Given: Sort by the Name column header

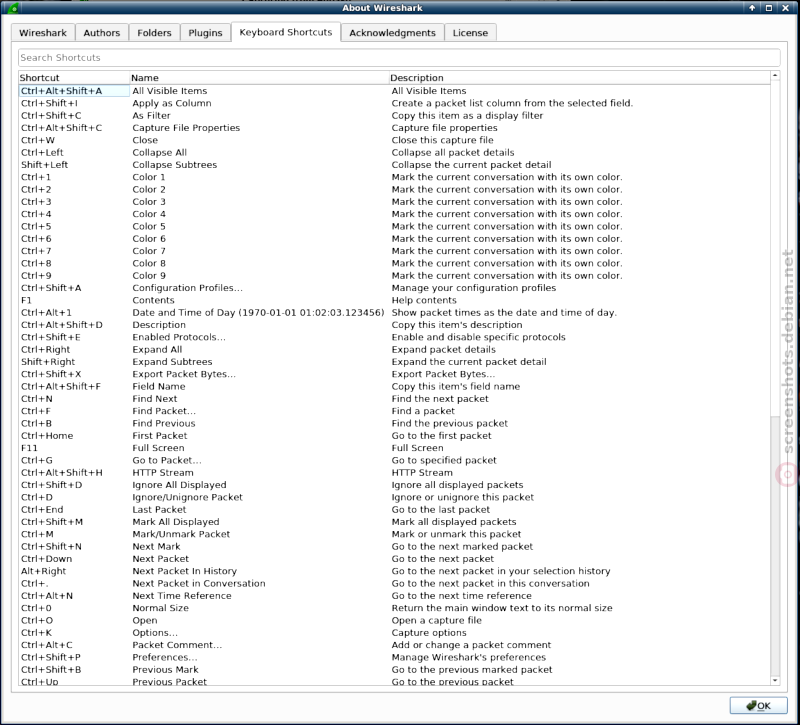Looking at the screenshot, I should tap(259, 78).
